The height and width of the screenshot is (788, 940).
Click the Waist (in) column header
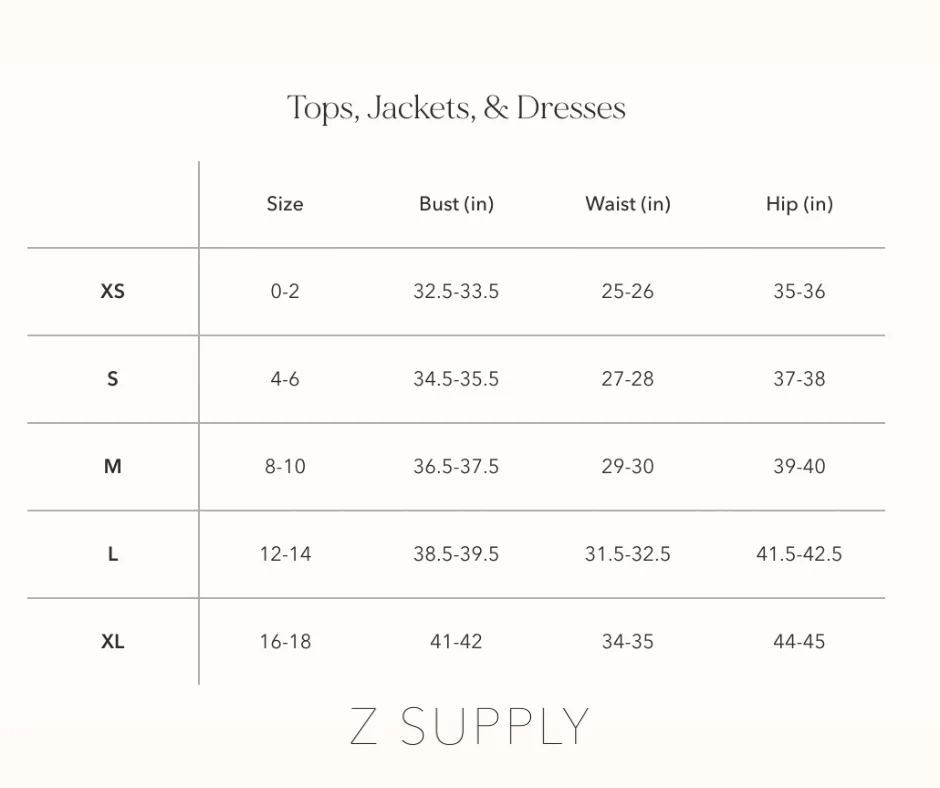pos(628,204)
